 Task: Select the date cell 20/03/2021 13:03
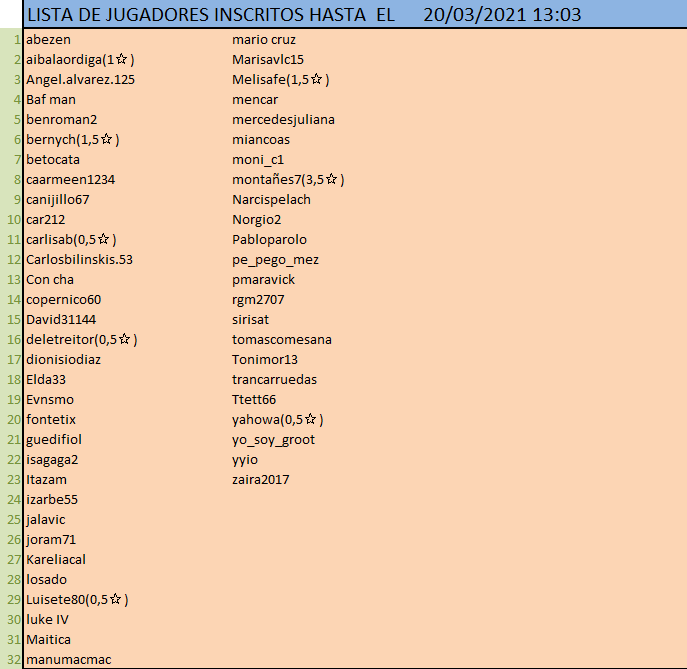502,15
